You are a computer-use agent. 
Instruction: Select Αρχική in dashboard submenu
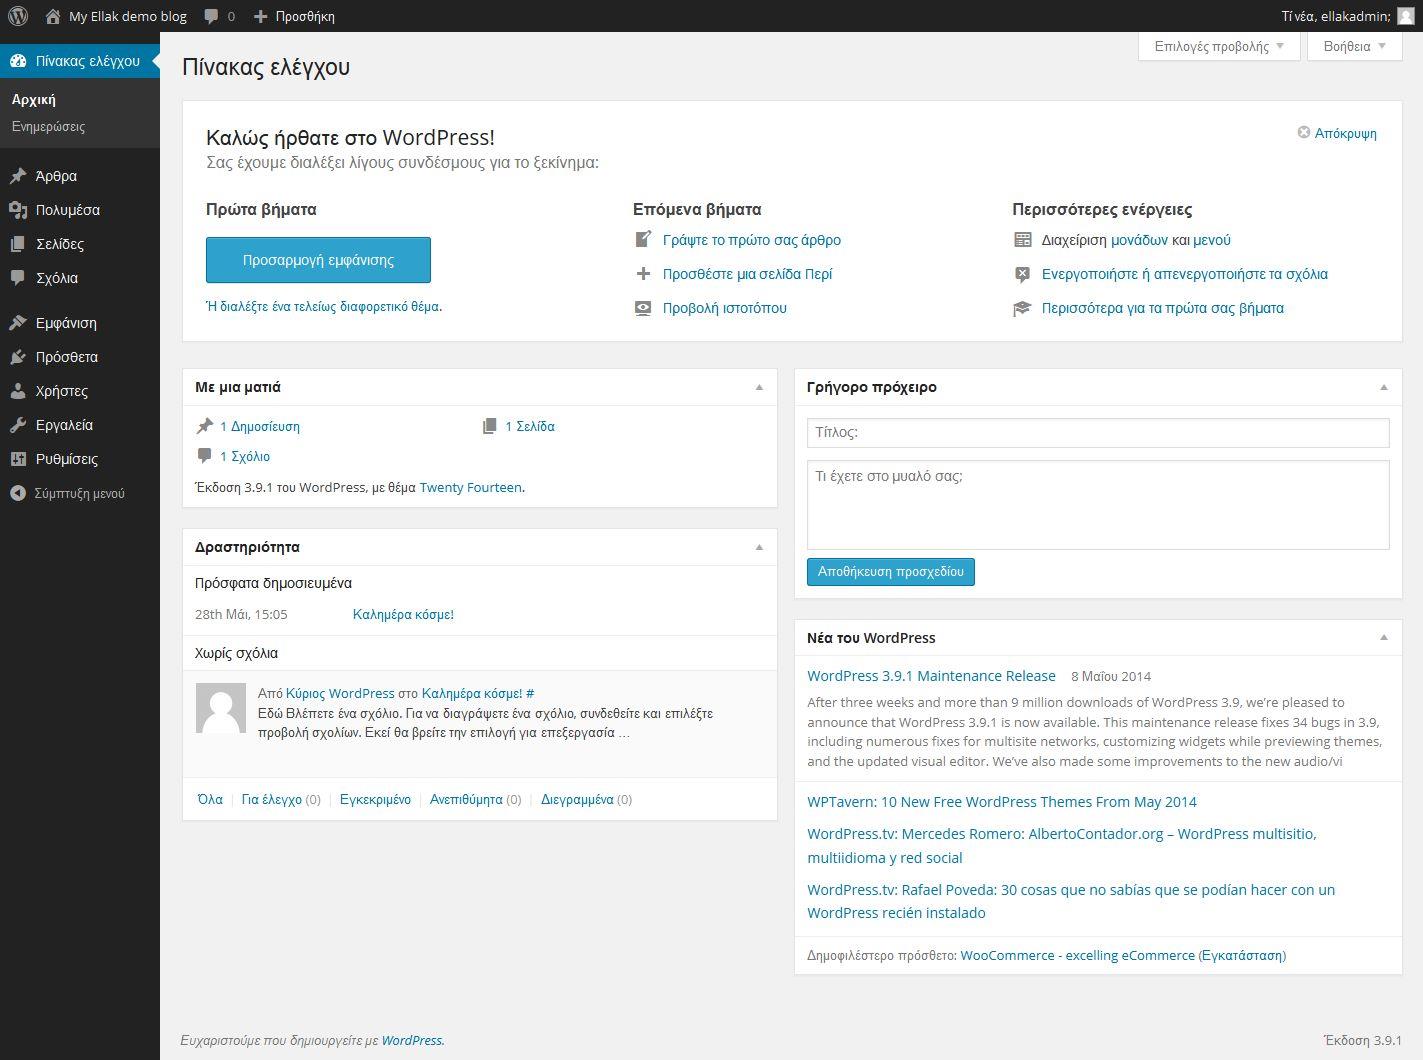34,100
